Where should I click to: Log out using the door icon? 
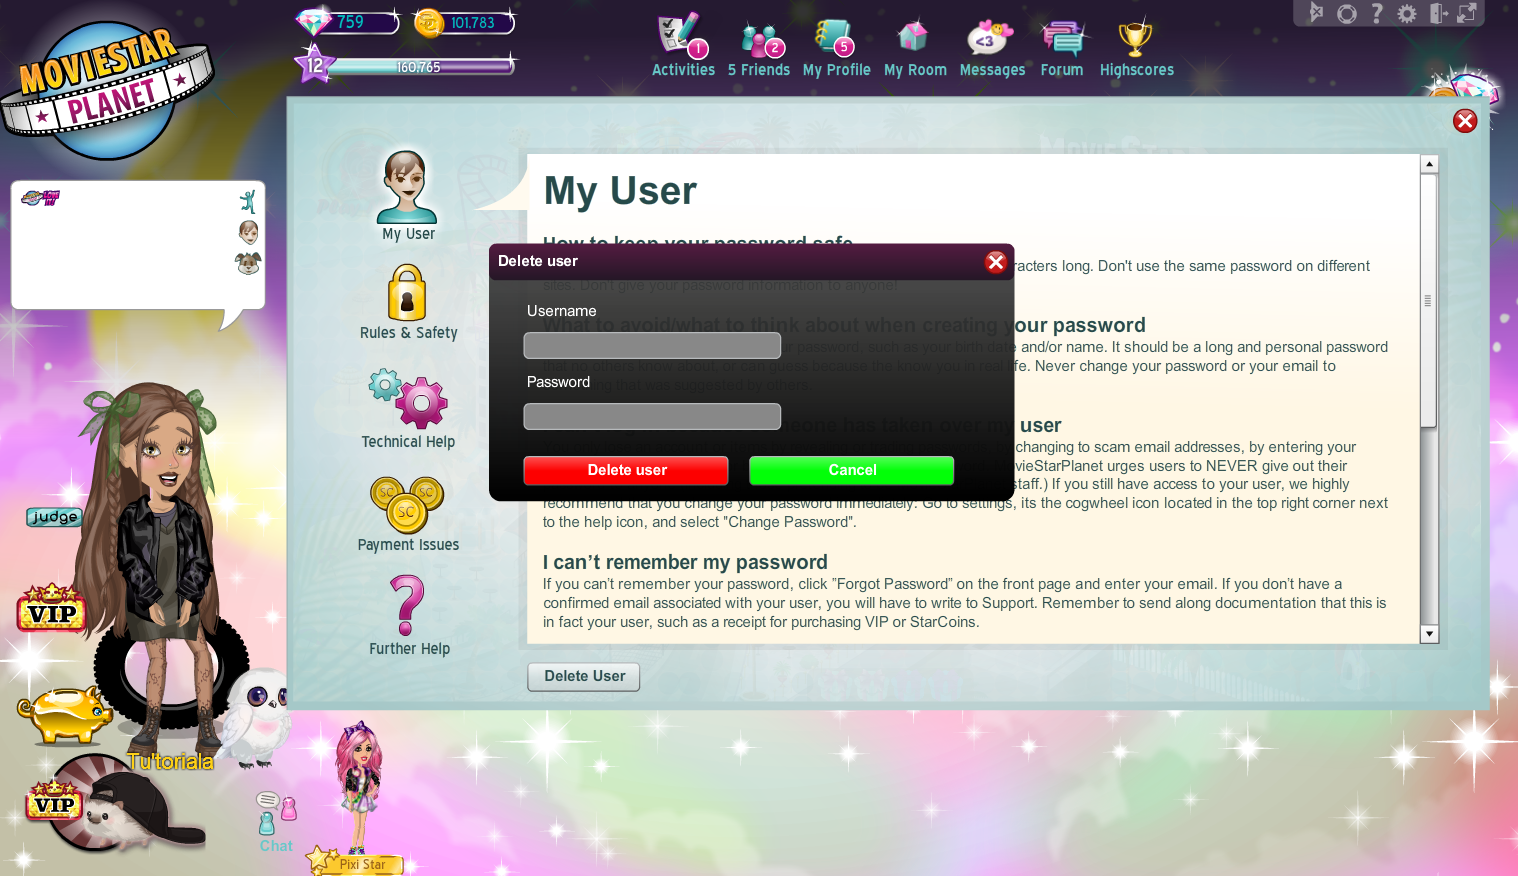(x=1438, y=13)
